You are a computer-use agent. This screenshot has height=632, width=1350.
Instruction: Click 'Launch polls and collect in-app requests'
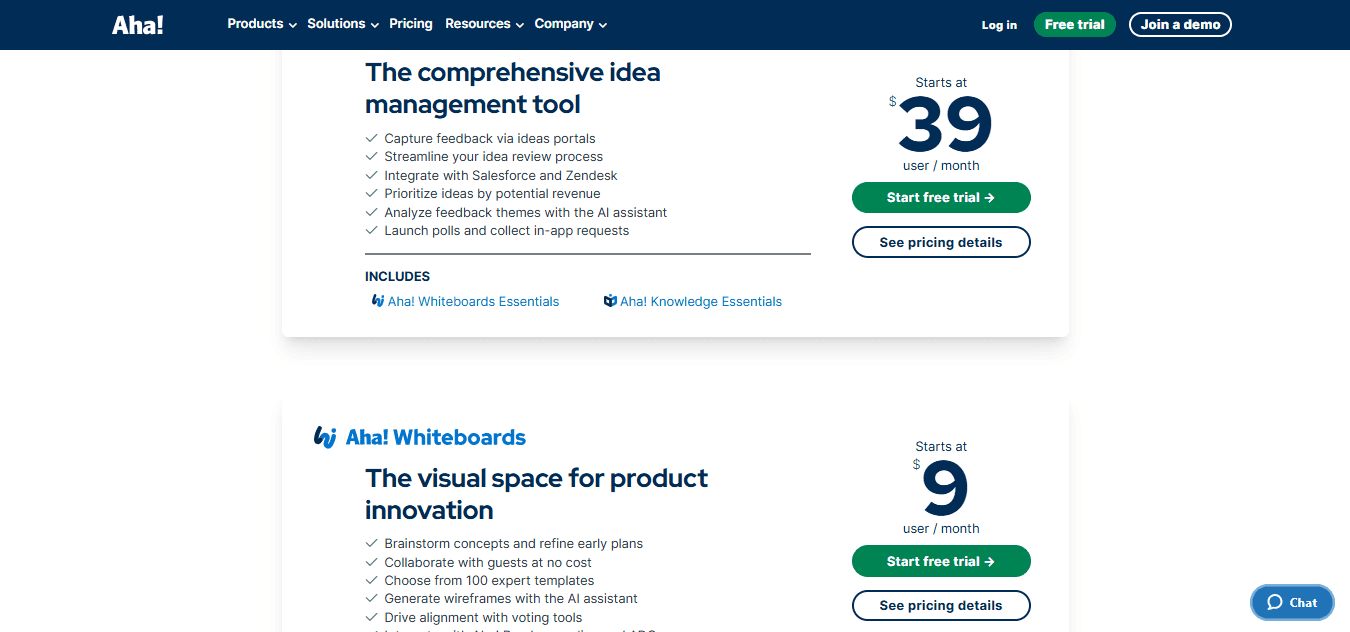pos(507,231)
